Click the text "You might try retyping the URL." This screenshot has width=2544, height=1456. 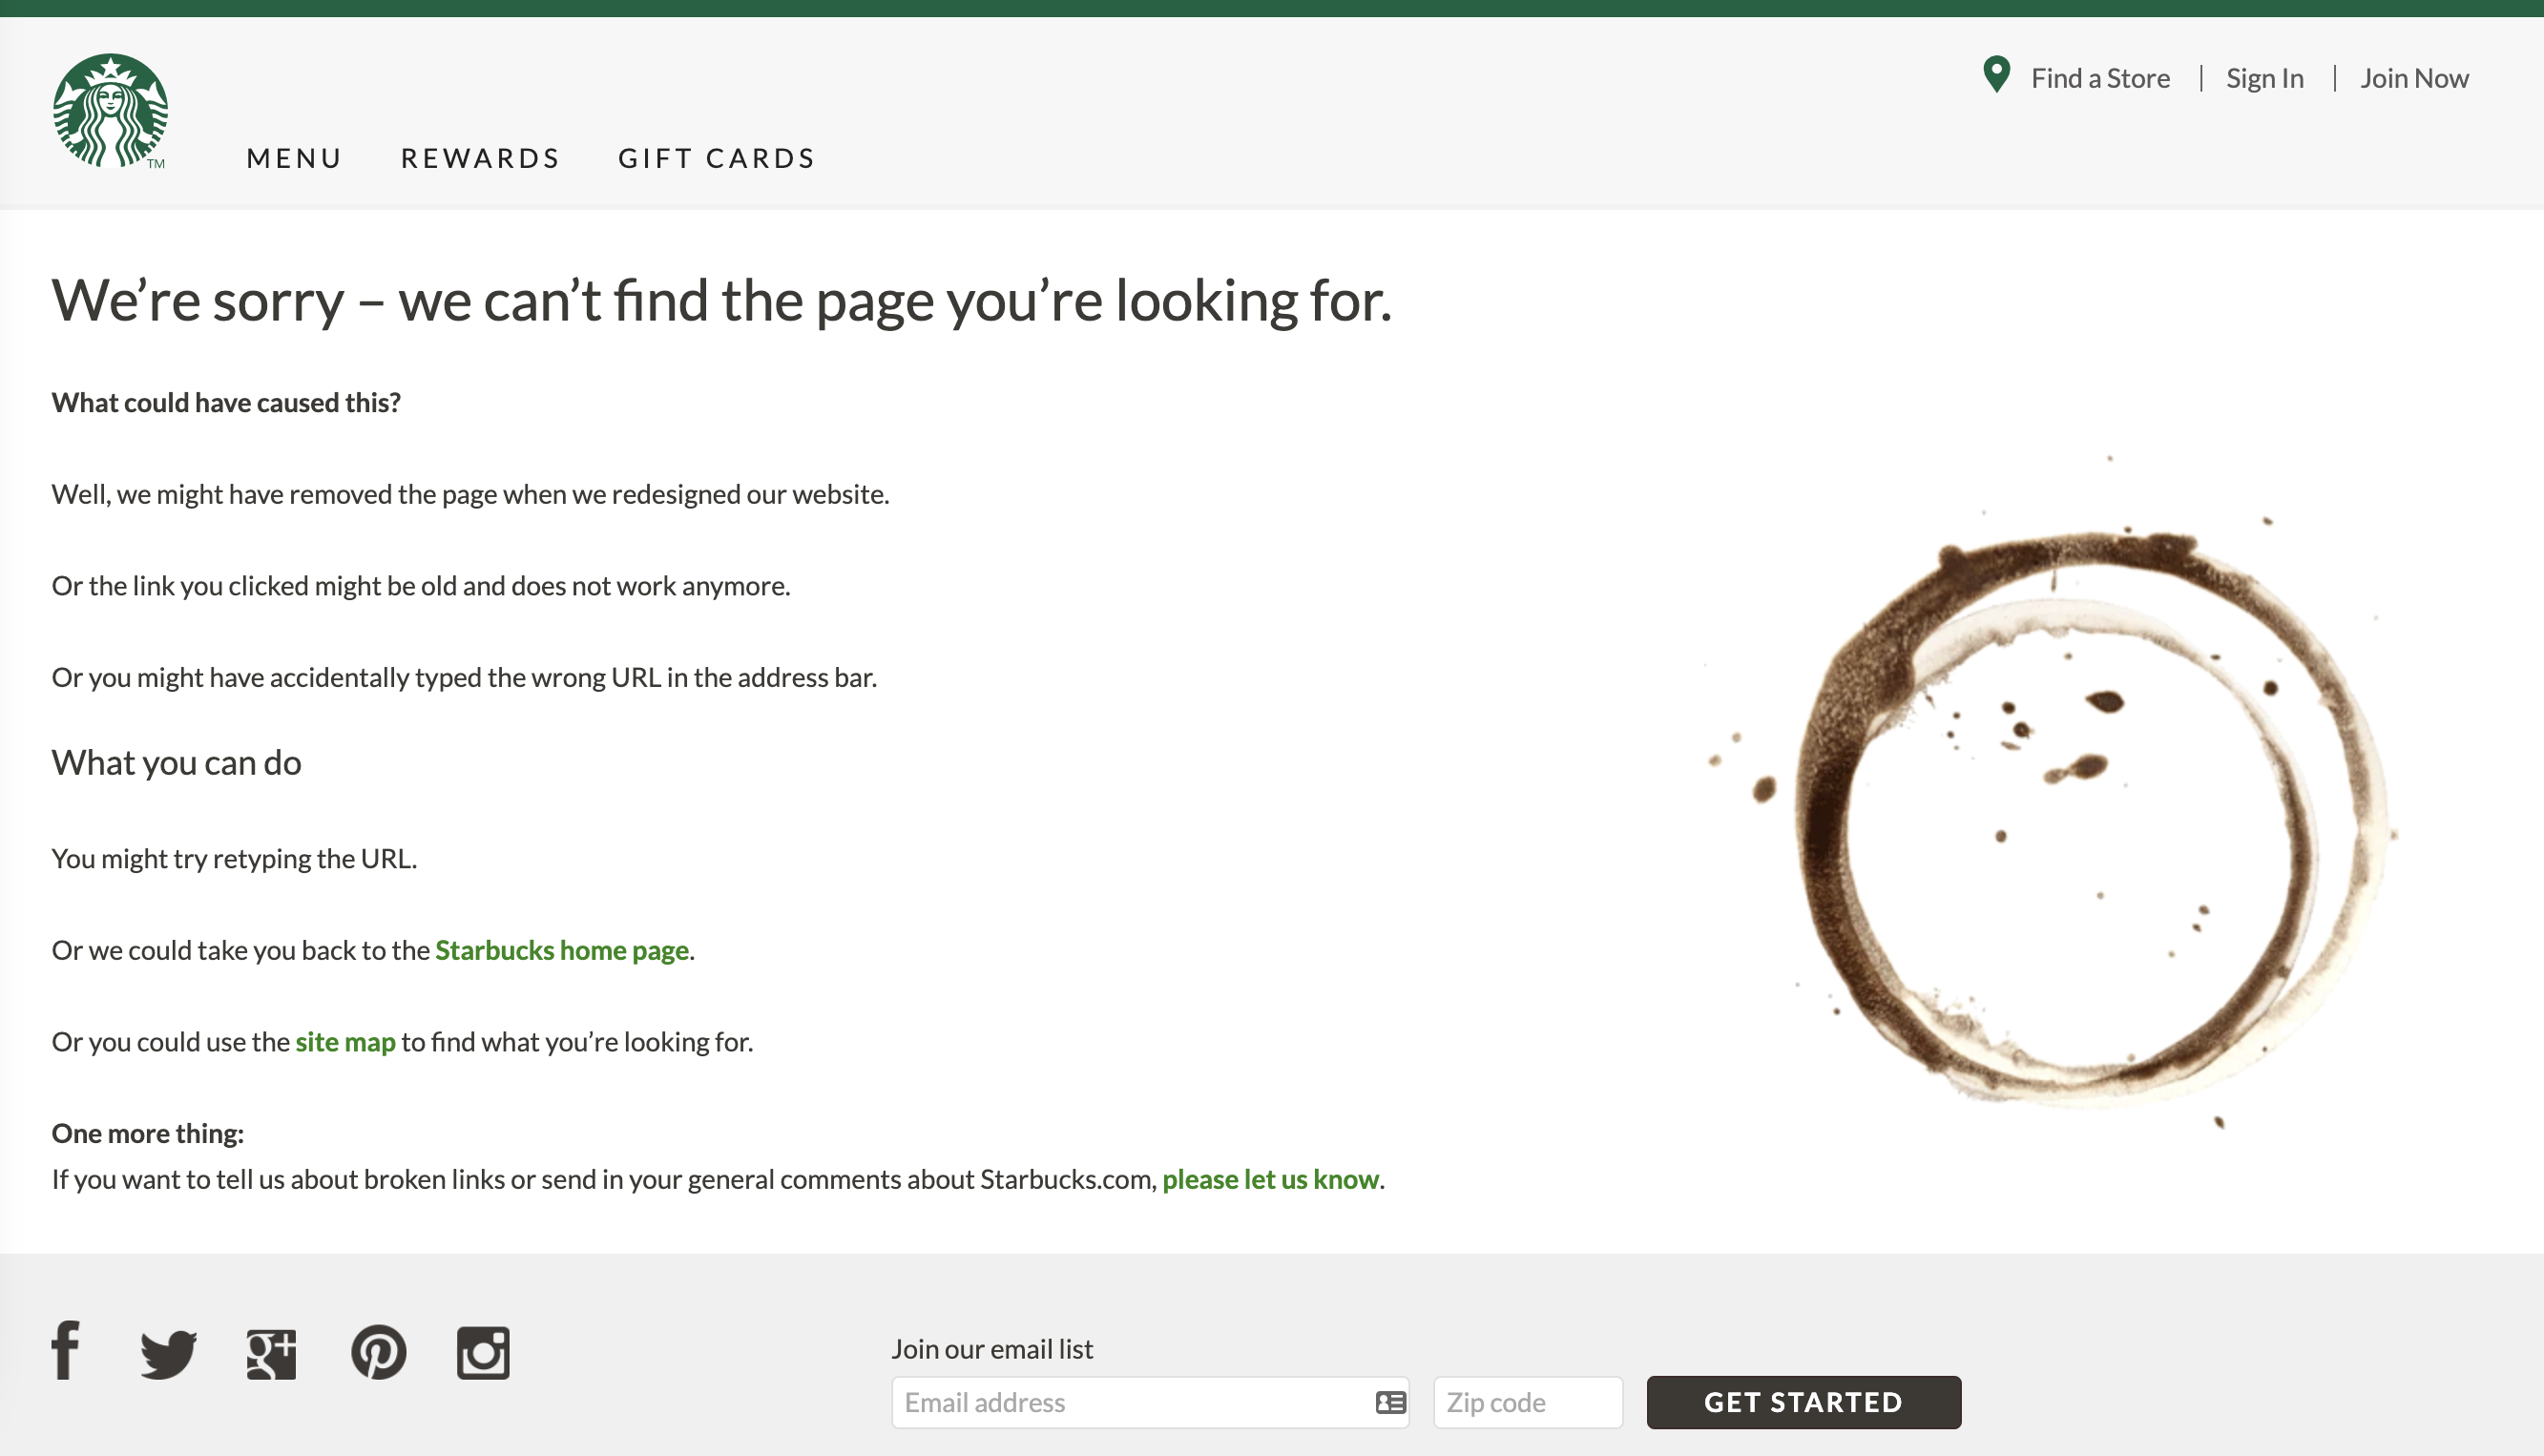coord(234,859)
